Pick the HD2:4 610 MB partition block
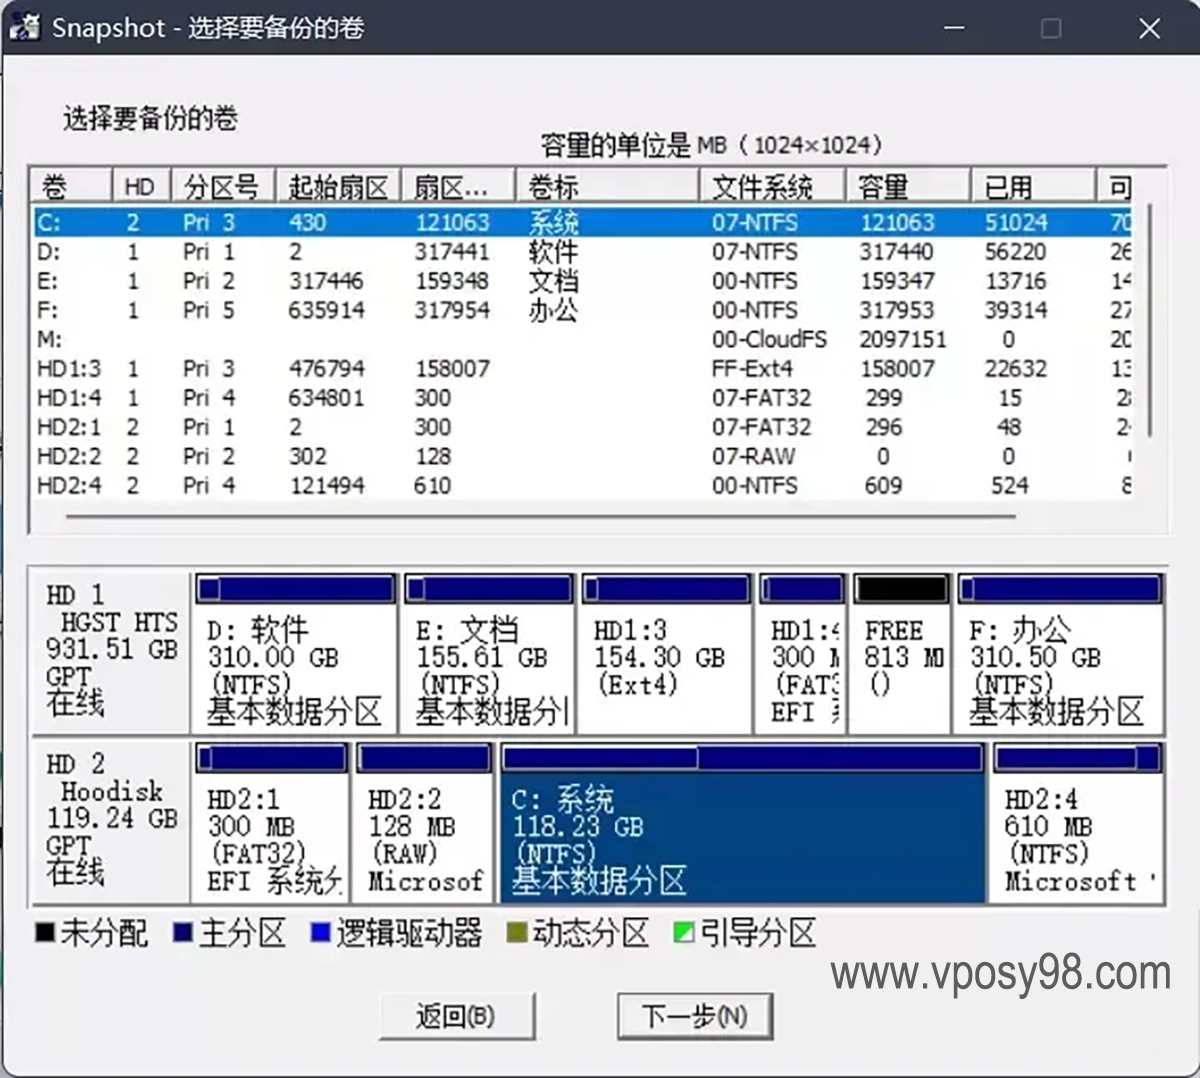 [1076, 825]
